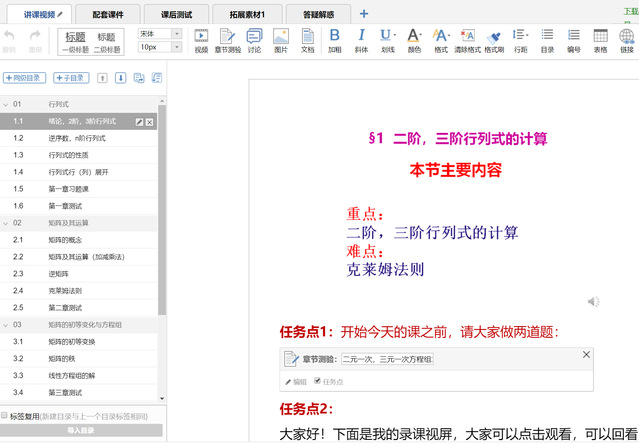Open text format with the 格式 icon
The image size is (639, 443).
click(440, 35)
